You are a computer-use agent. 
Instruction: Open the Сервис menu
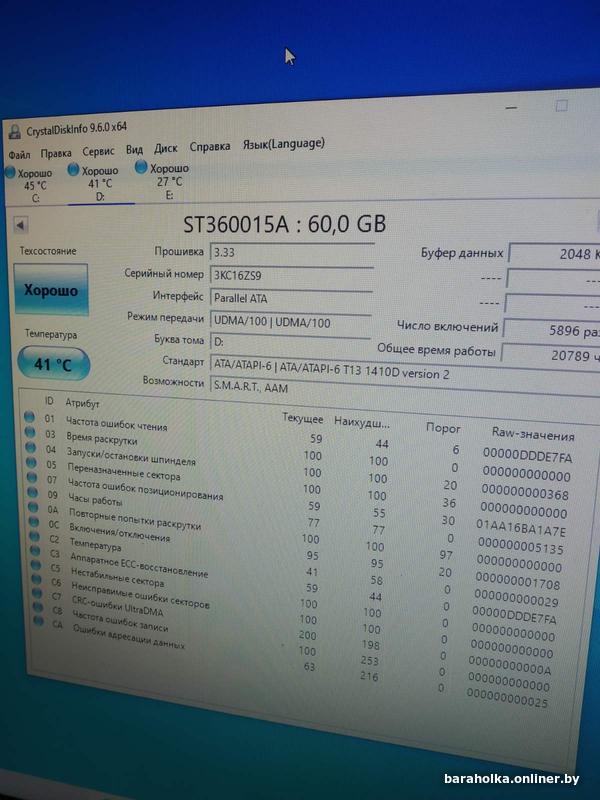pyautogui.click(x=98, y=152)
